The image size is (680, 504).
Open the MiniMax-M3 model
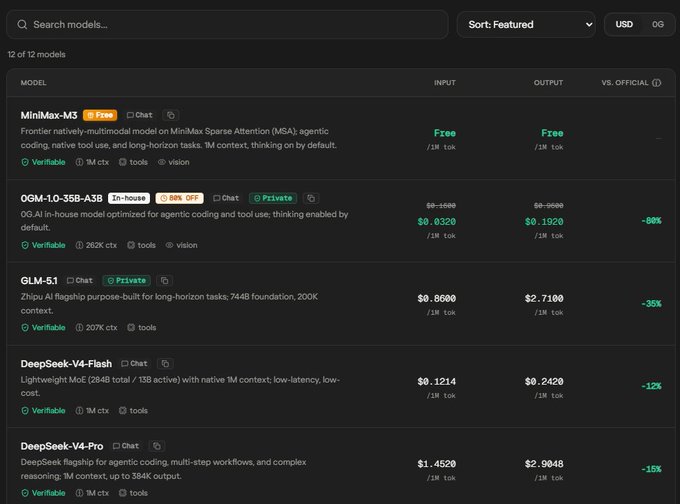coord(49,115)
